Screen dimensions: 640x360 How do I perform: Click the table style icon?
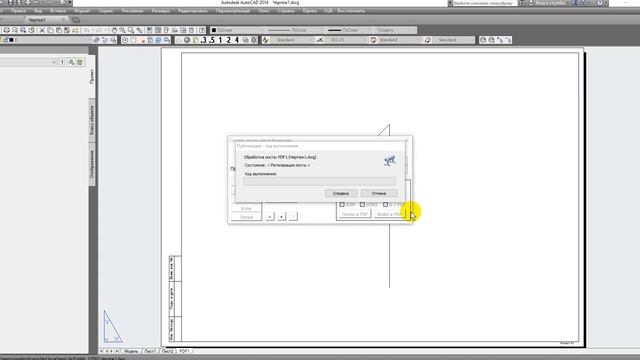(373, 40)
